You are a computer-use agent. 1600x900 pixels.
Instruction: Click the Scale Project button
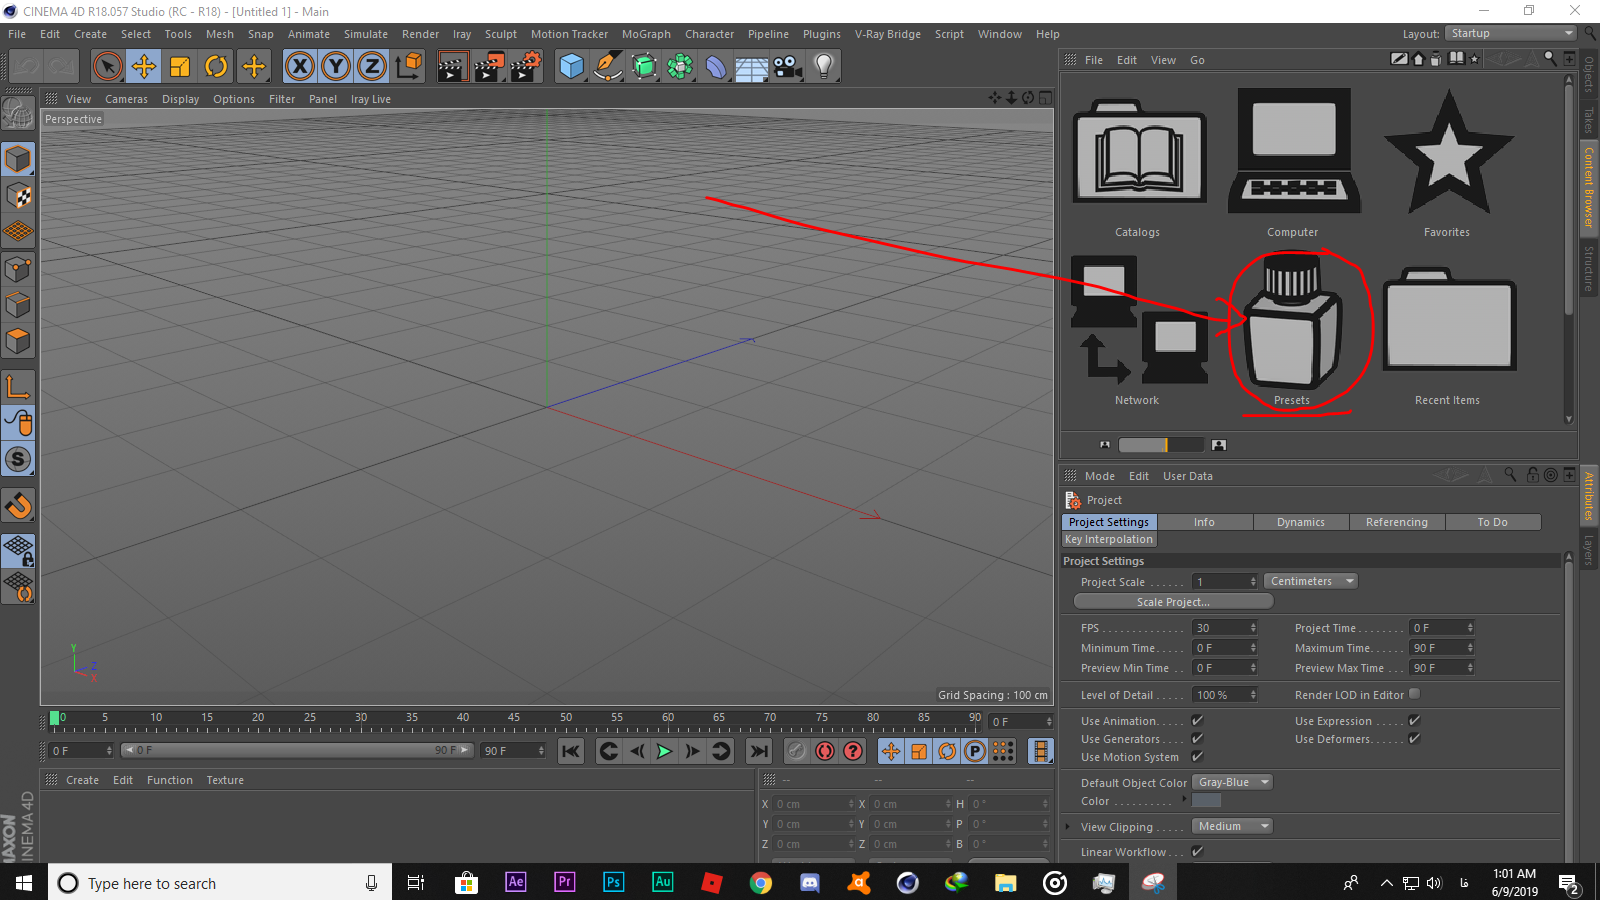pyautogui.click(x=1173, y=602)
